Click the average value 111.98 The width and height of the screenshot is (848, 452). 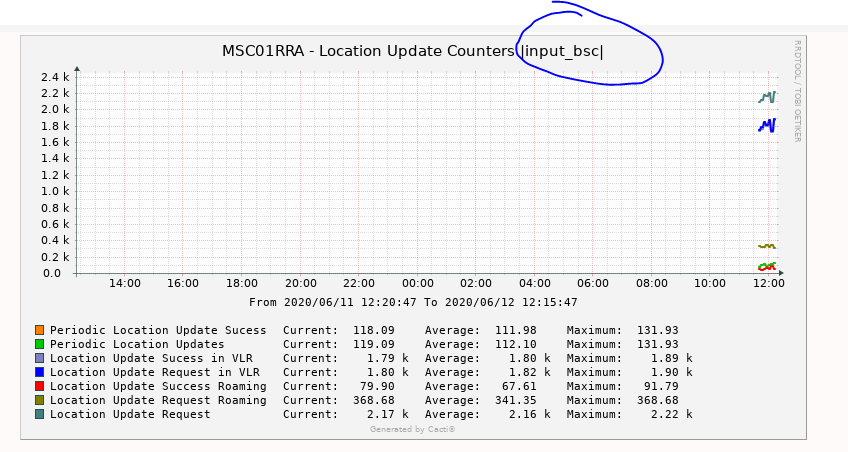pyautogui.click(x=515, y=330)
